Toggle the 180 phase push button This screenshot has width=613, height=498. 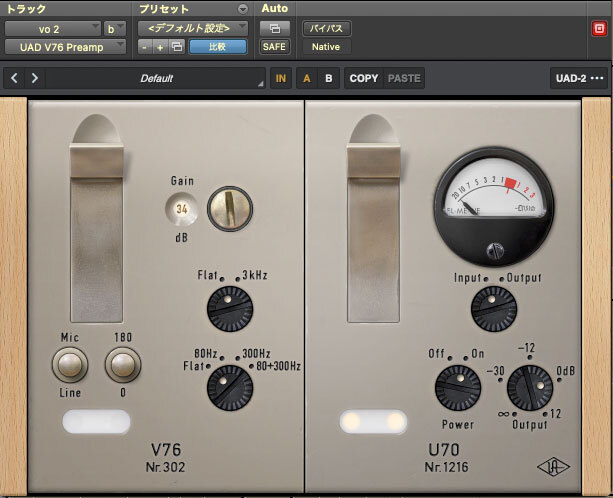point(123,365)
